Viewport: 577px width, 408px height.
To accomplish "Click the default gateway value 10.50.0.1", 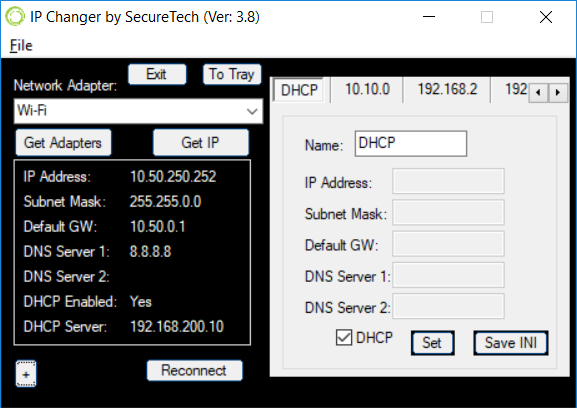I will pos(157,227).
